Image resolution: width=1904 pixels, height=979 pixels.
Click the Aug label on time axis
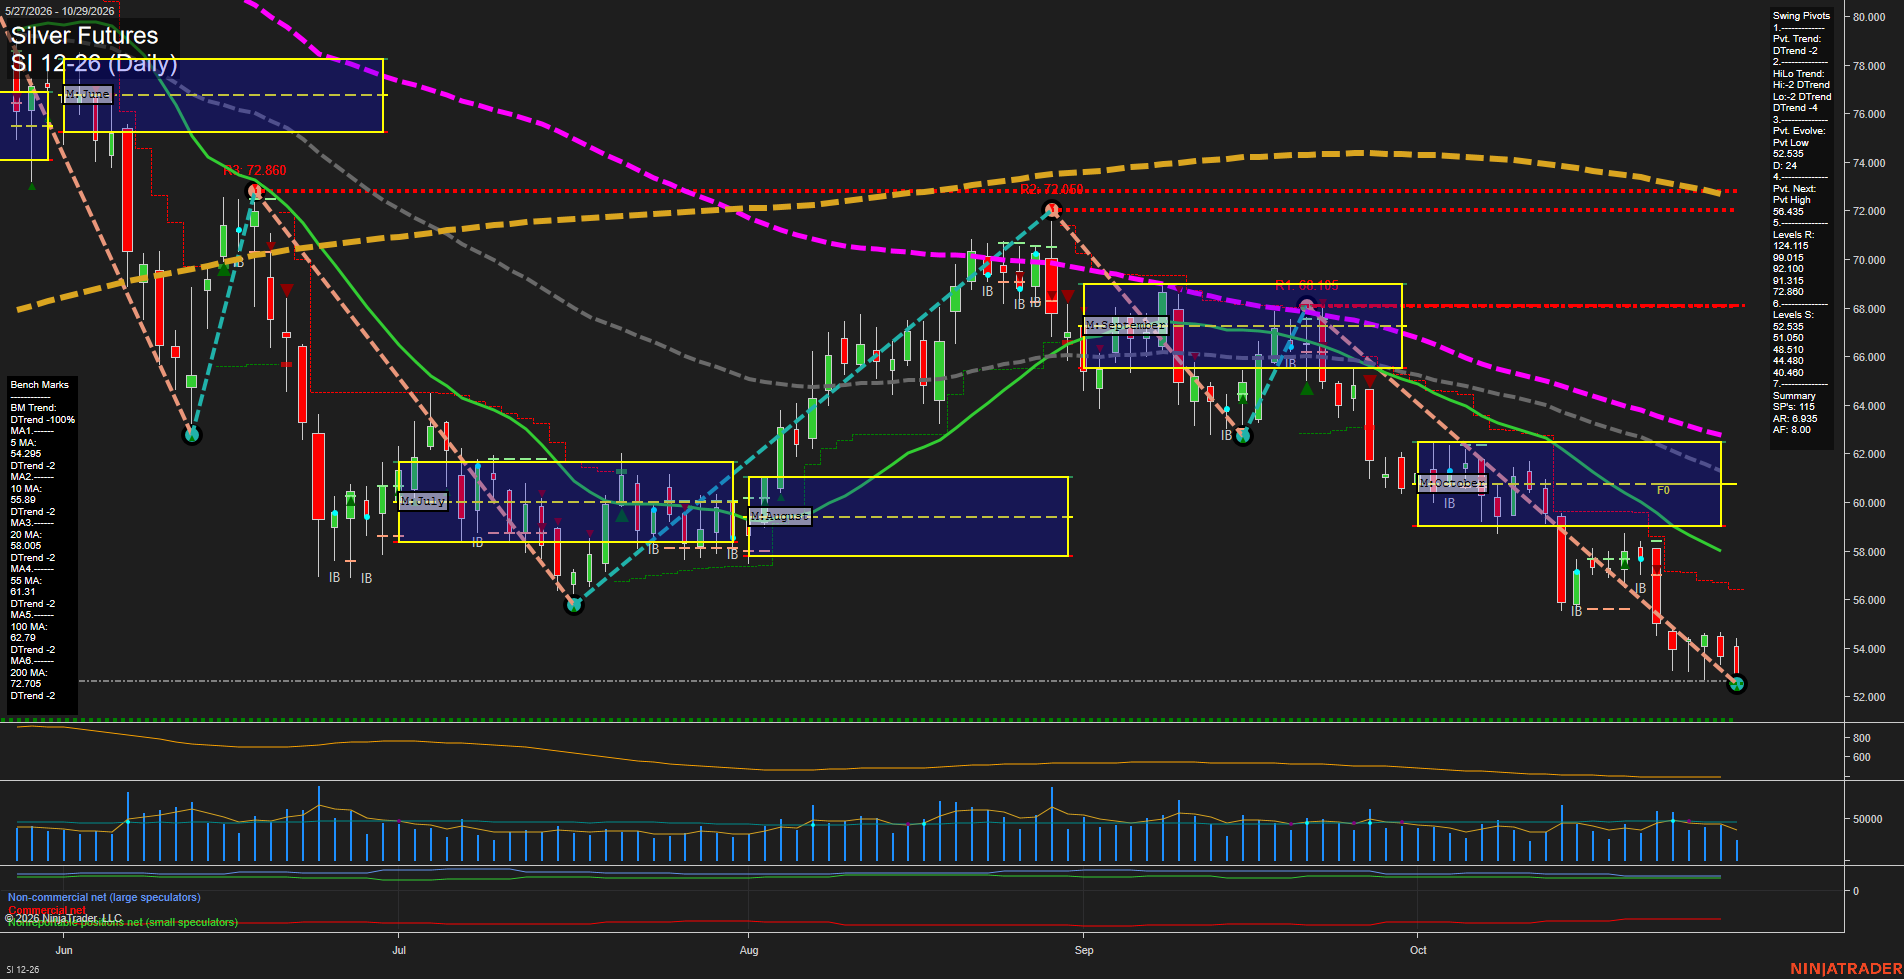pos(749,950)
